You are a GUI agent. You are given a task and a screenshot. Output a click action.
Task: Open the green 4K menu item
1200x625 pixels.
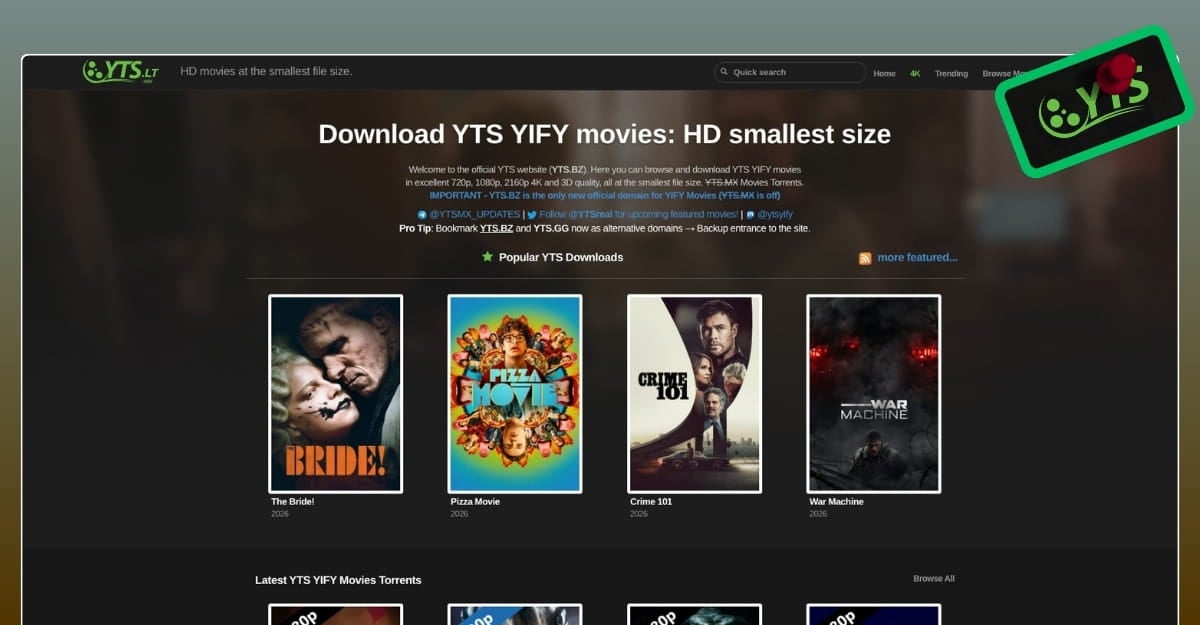915,73
